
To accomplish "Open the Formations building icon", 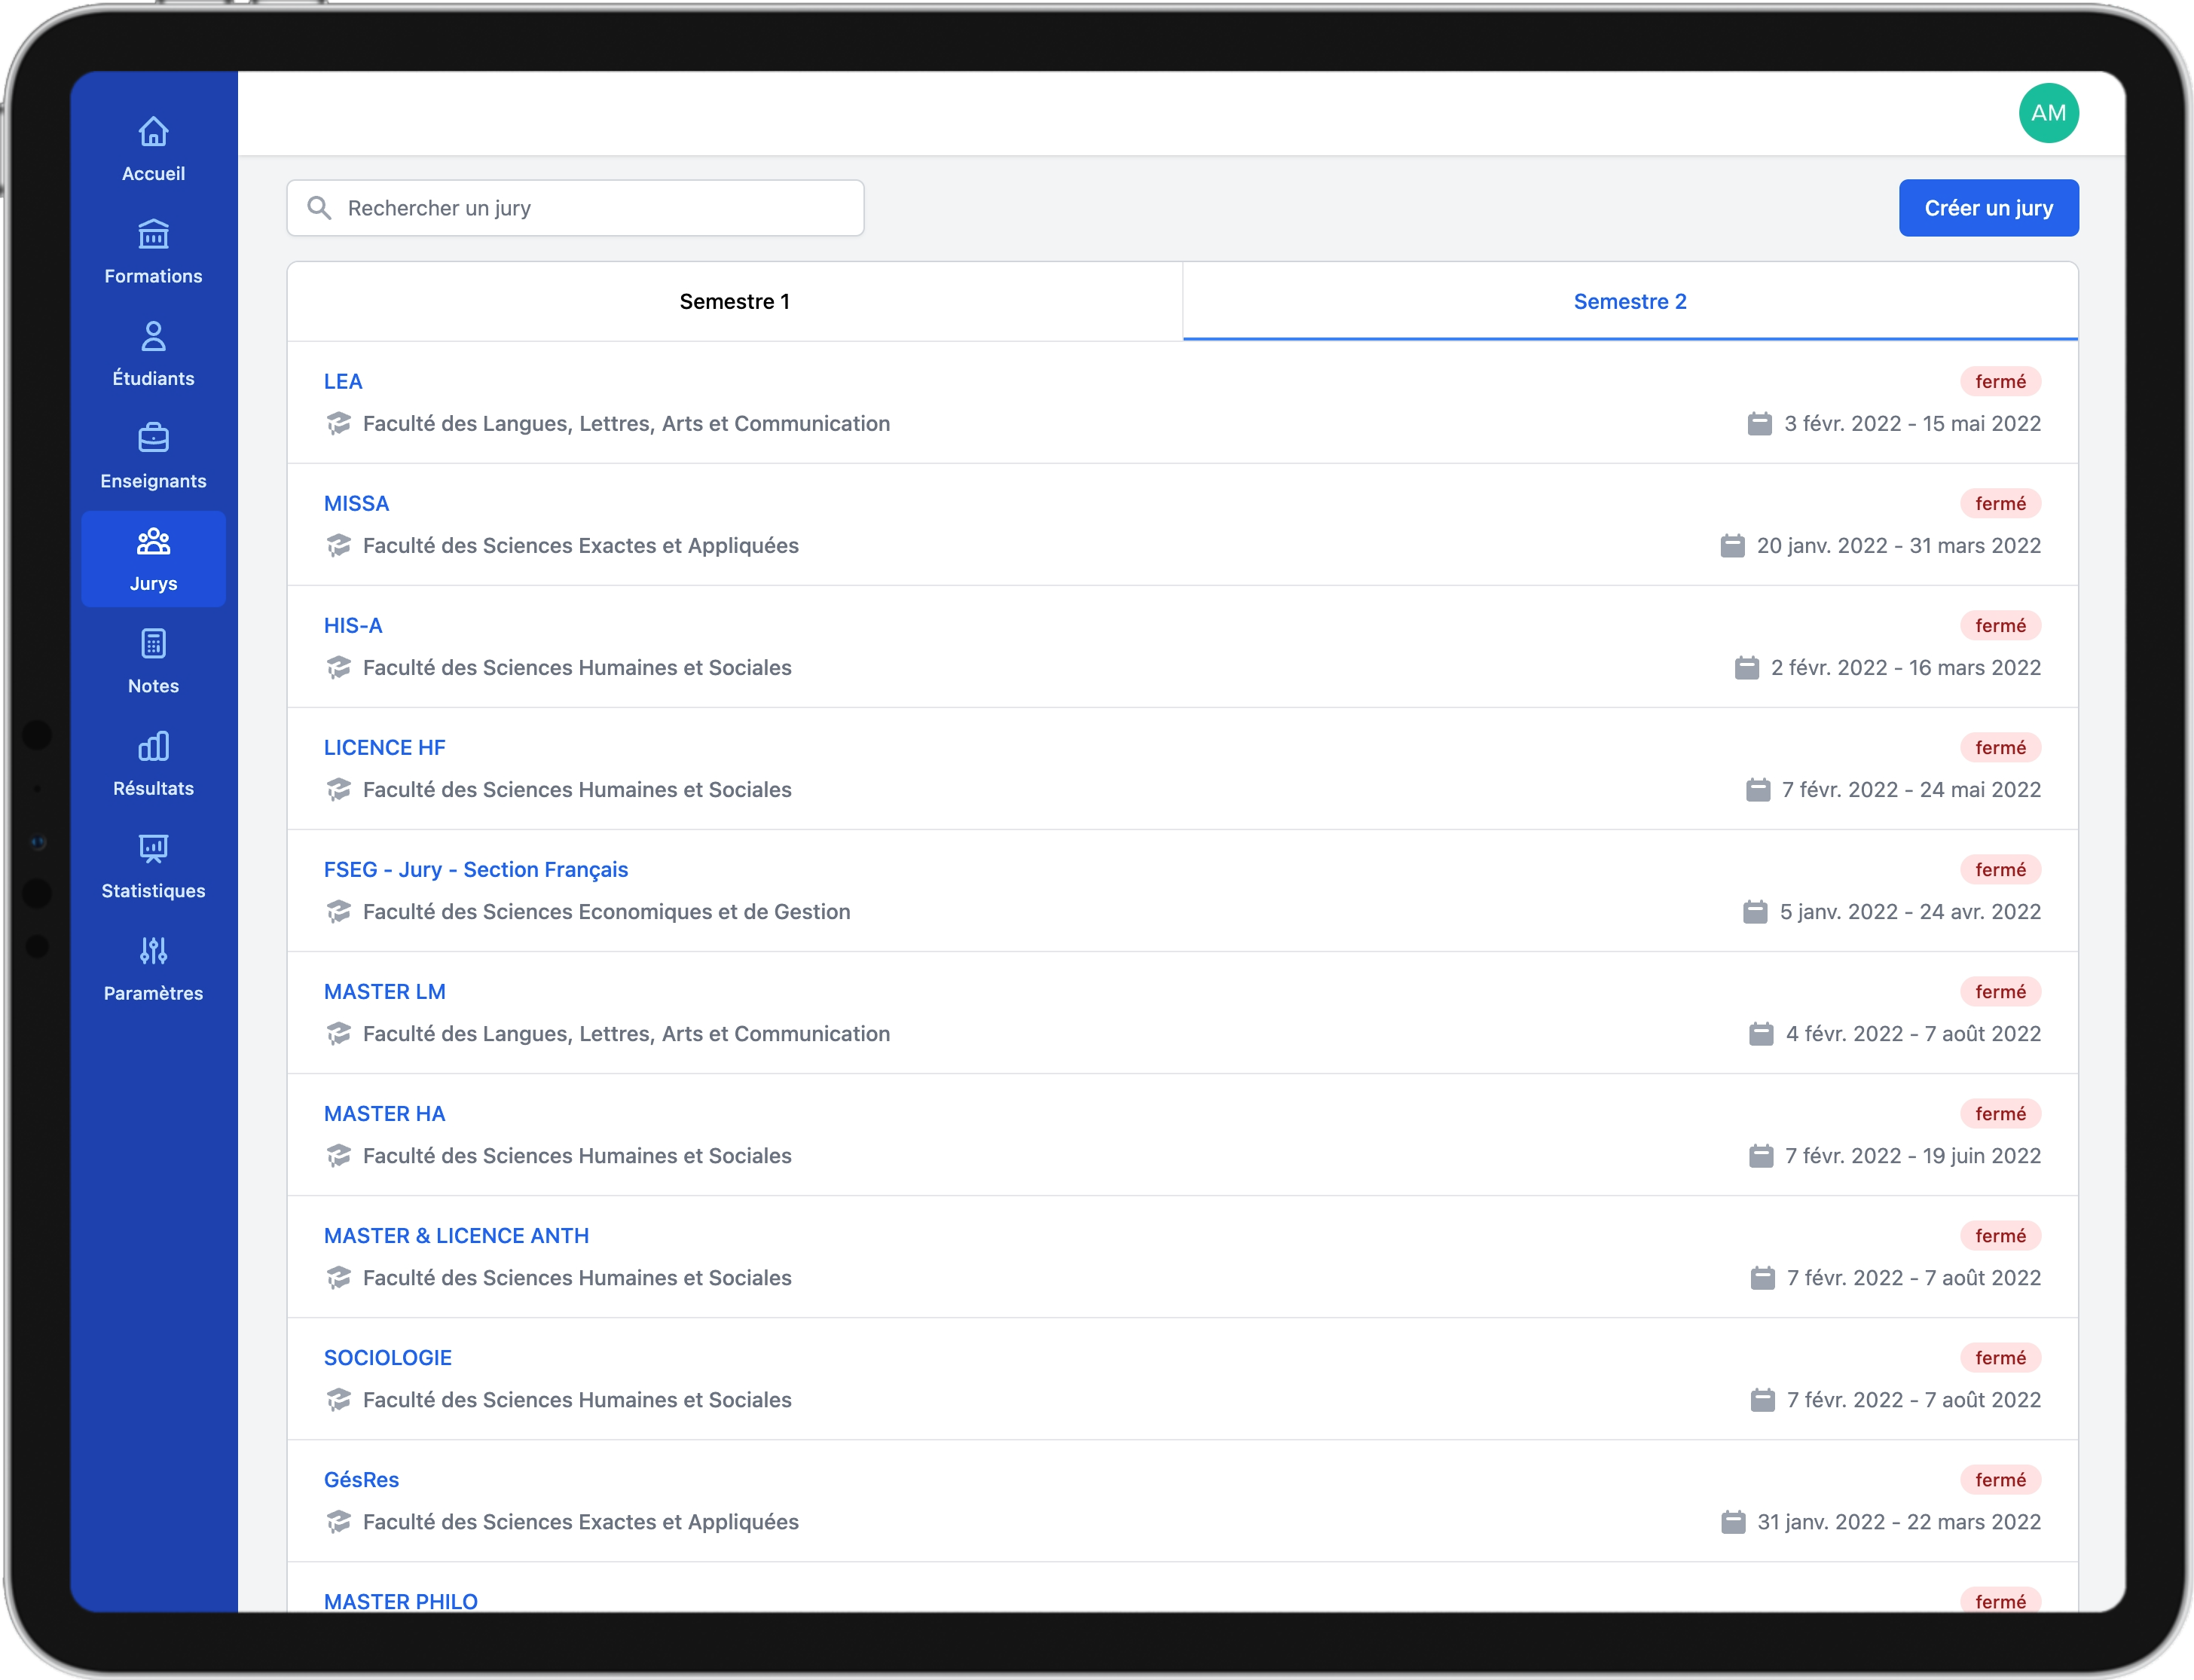I will tap(153, 234).
